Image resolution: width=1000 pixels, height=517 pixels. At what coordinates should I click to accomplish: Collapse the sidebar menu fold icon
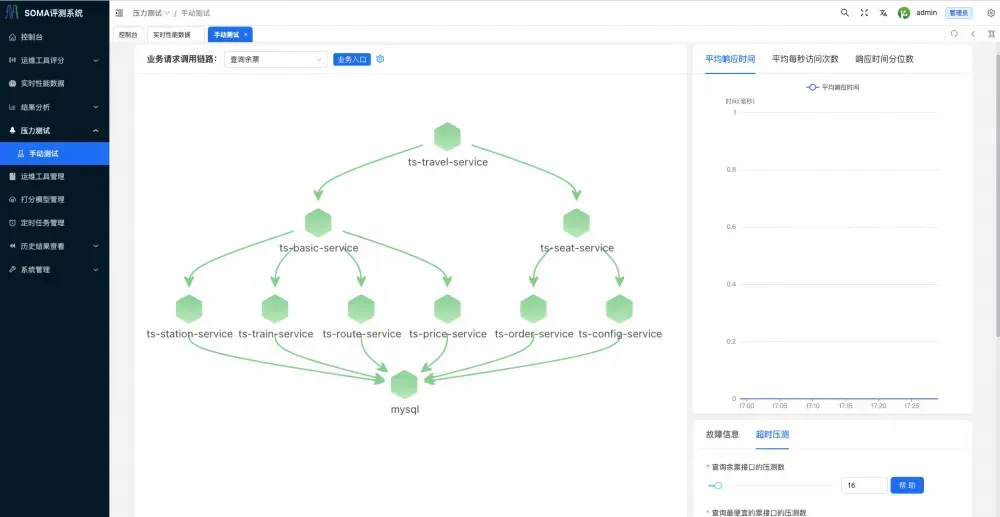pyautogui.click(x=120, y=13)
